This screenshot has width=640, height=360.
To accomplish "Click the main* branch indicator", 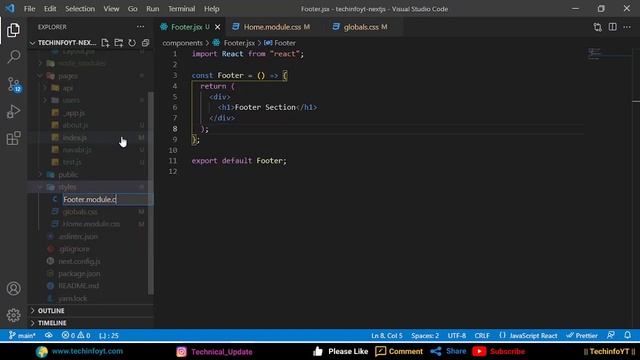I will [22, 336].
